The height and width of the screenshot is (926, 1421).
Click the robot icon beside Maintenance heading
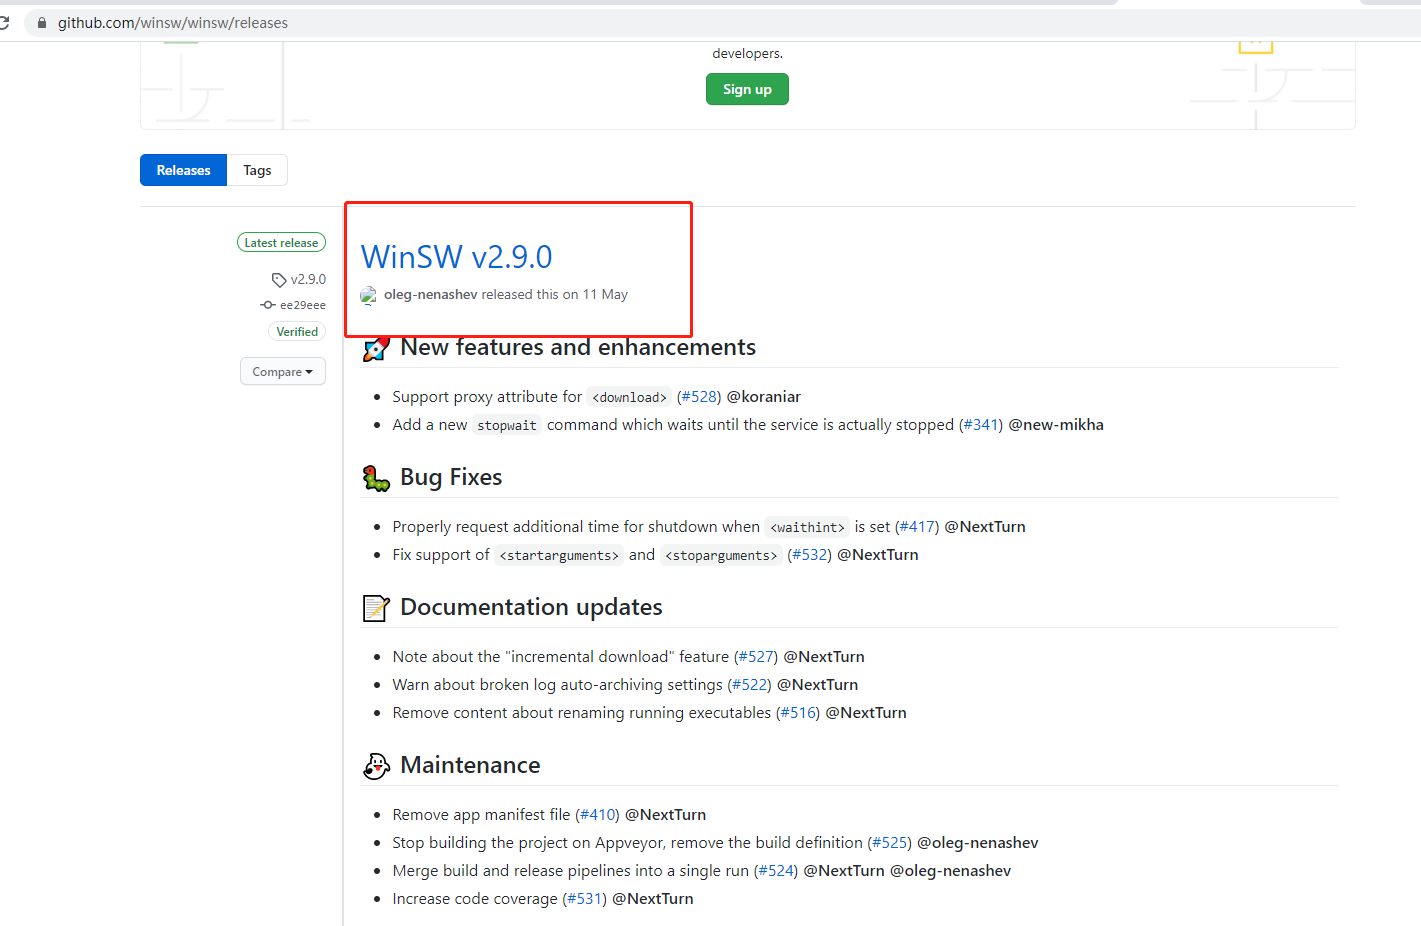click(375, 765)
